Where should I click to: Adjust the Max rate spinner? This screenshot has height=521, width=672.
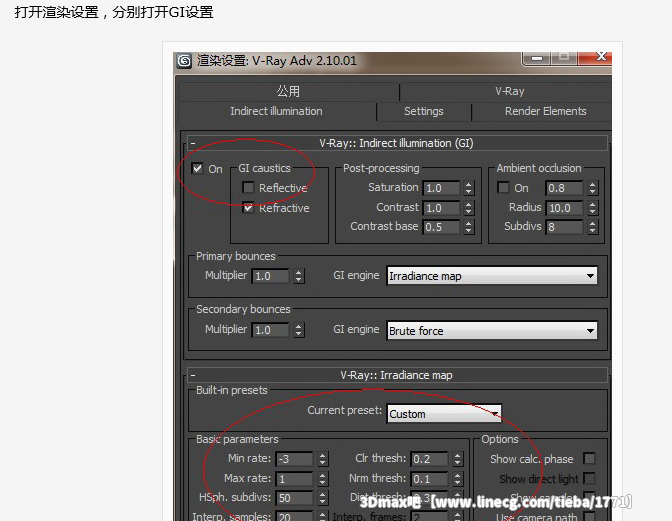point(323,479)
